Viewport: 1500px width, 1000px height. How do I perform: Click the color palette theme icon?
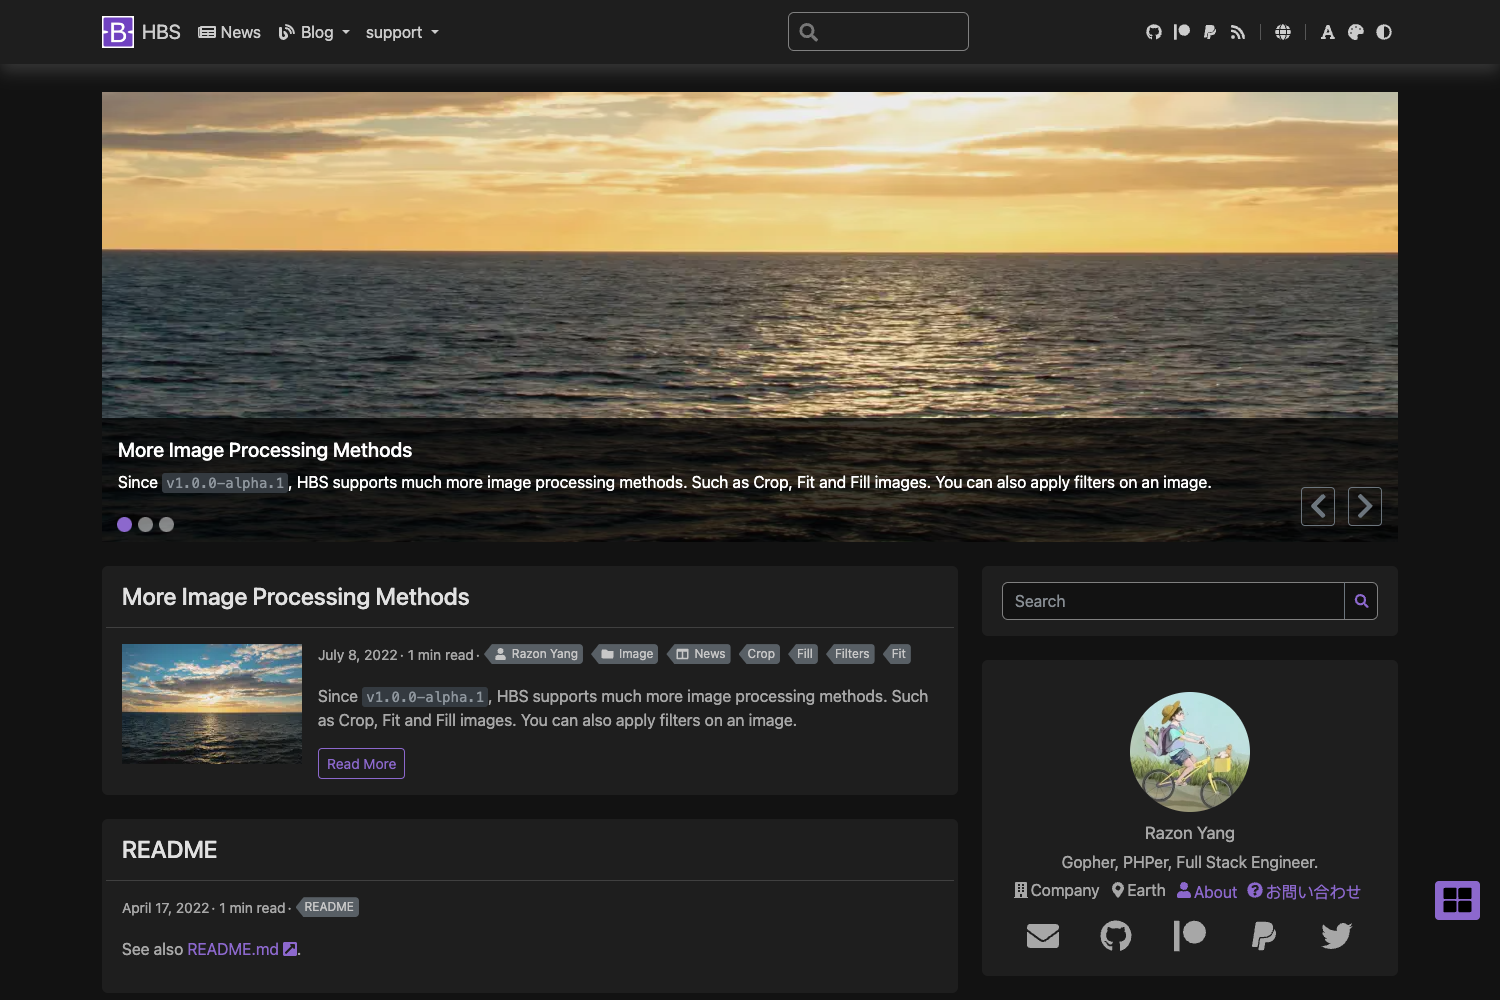click(1355, 31)
